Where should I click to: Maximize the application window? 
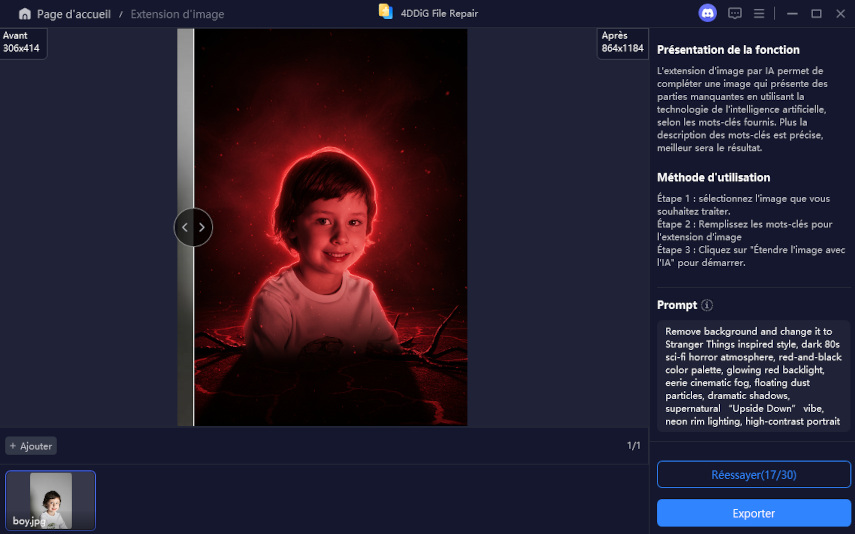click(x=816, y=14)
